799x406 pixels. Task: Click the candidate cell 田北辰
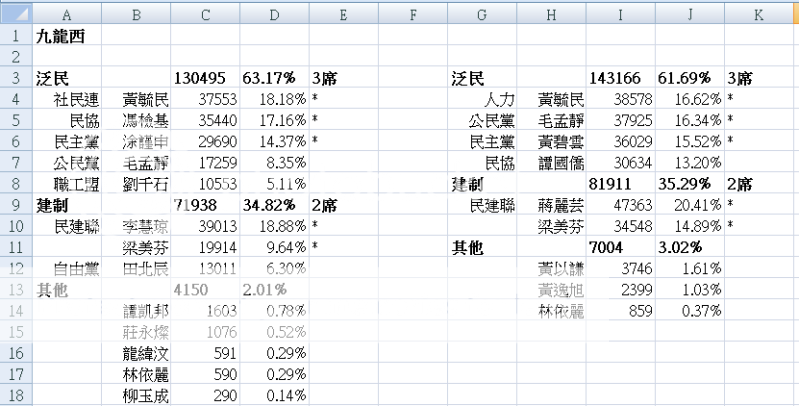(136, 268)
